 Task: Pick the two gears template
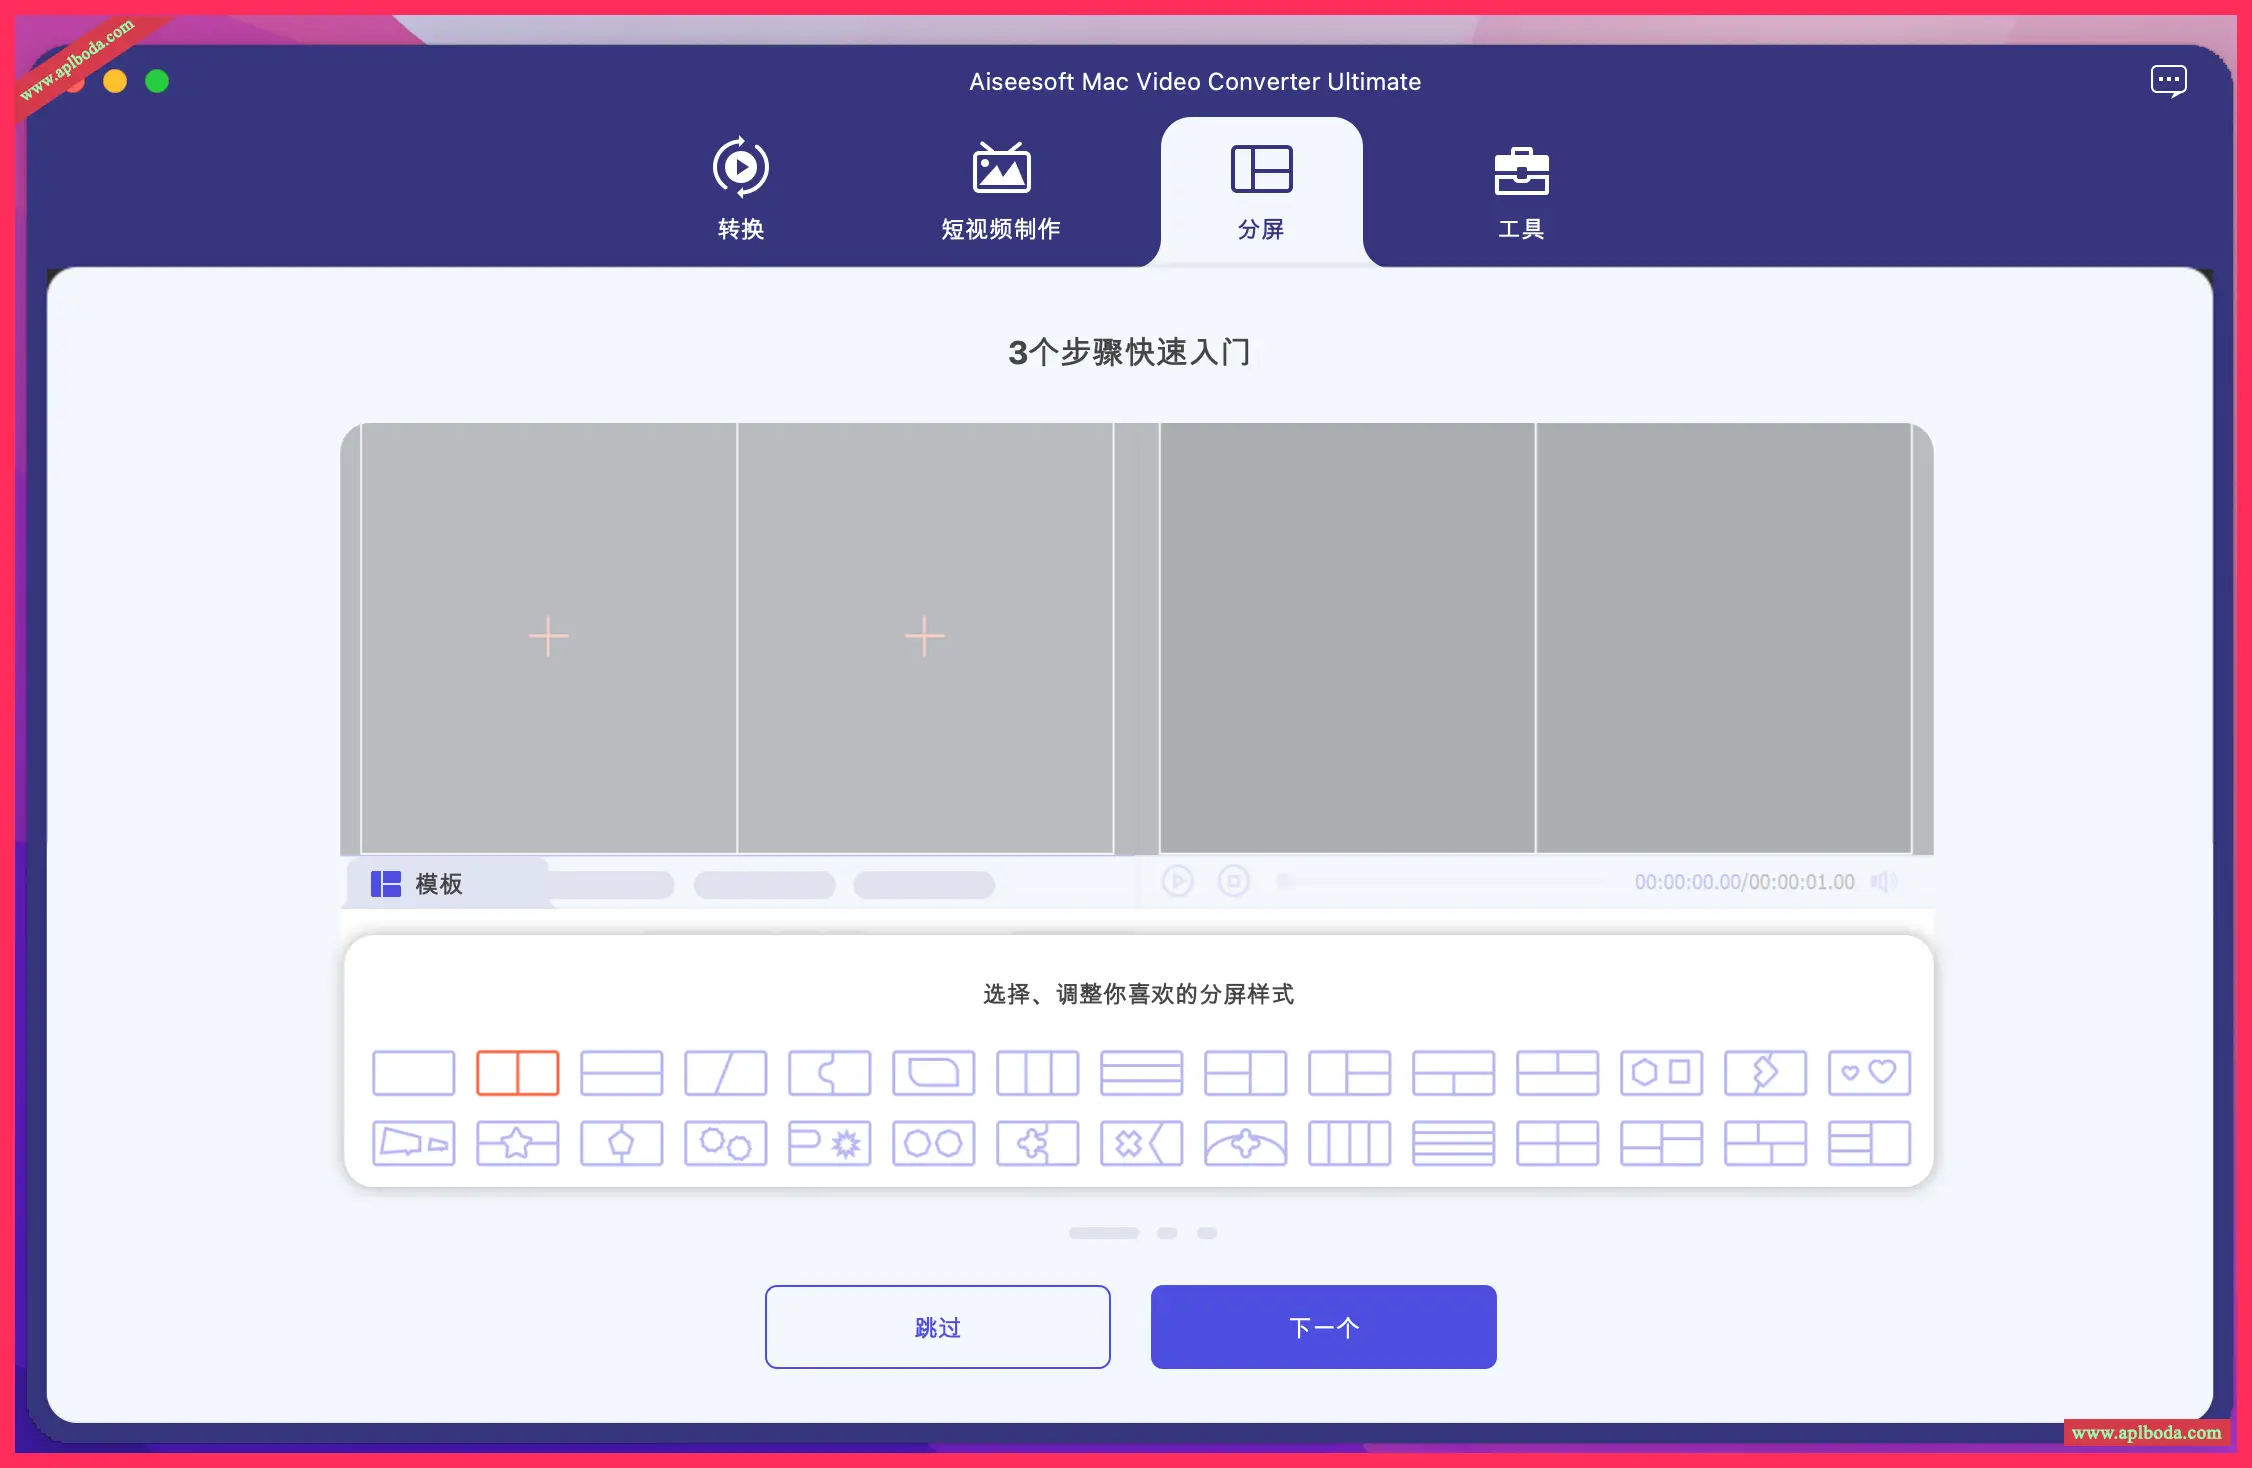(725, 1143)
